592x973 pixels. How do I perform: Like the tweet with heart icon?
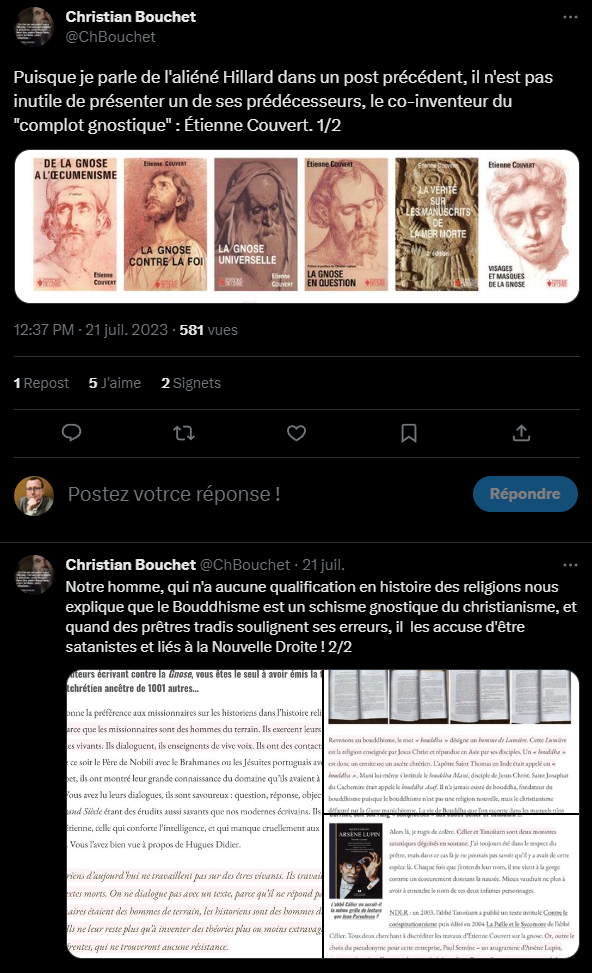coord(296,433)
